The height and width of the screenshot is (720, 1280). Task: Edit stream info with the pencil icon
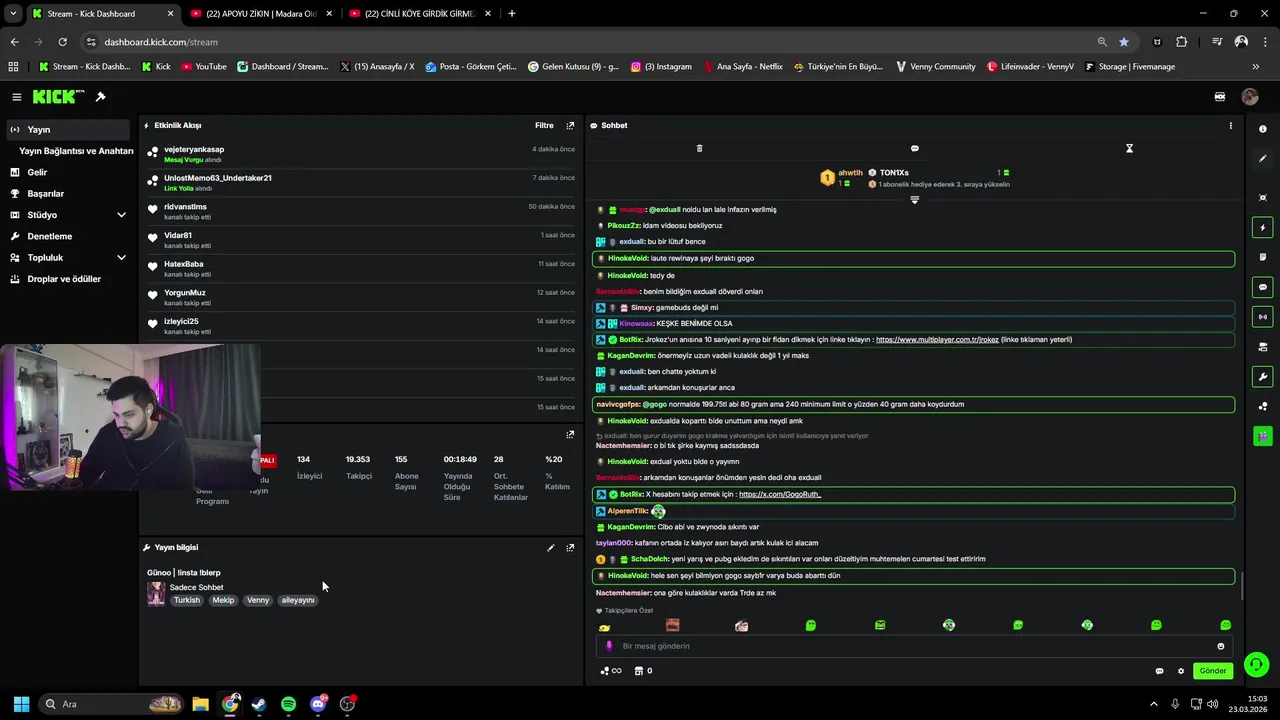[x=550, y=547]
